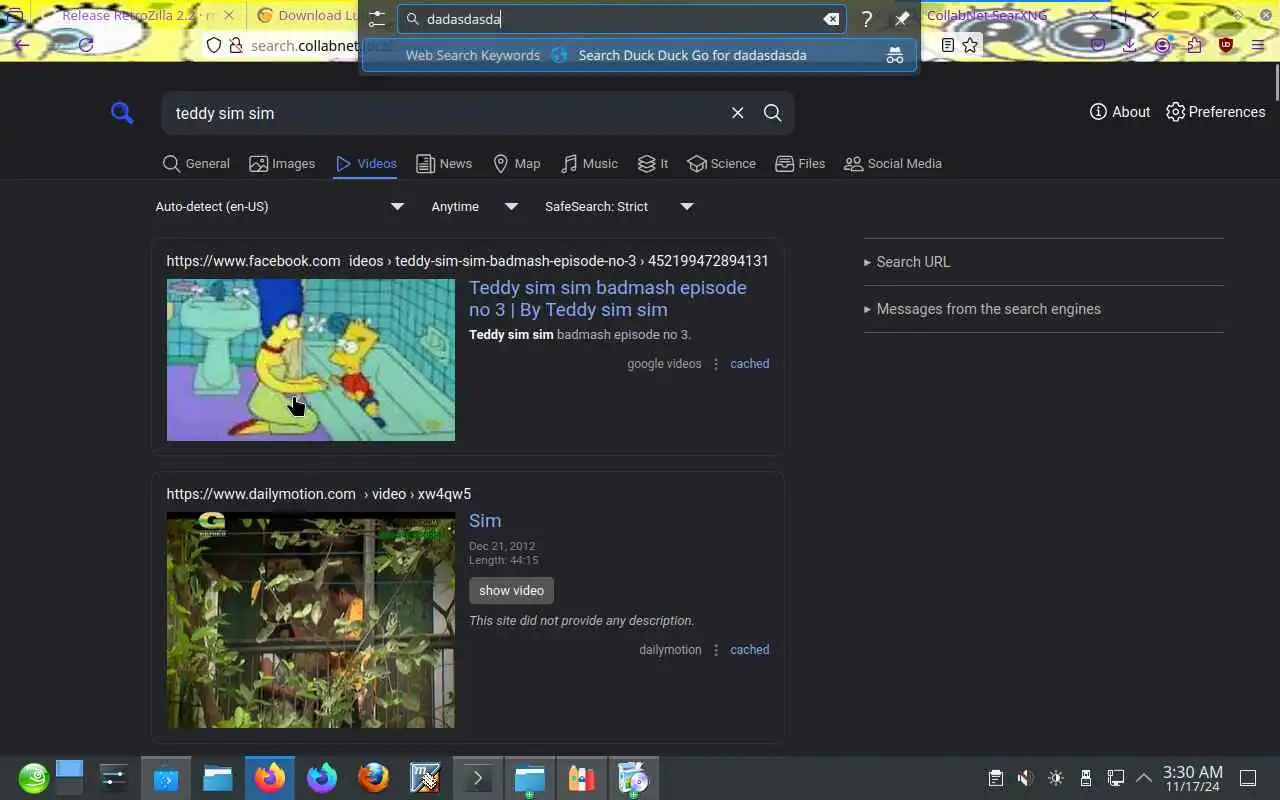Image resolution: width=1280 pixels, height=800 pixels.
Task: Open the volume control in system tray
Action: coord(1025,778)
